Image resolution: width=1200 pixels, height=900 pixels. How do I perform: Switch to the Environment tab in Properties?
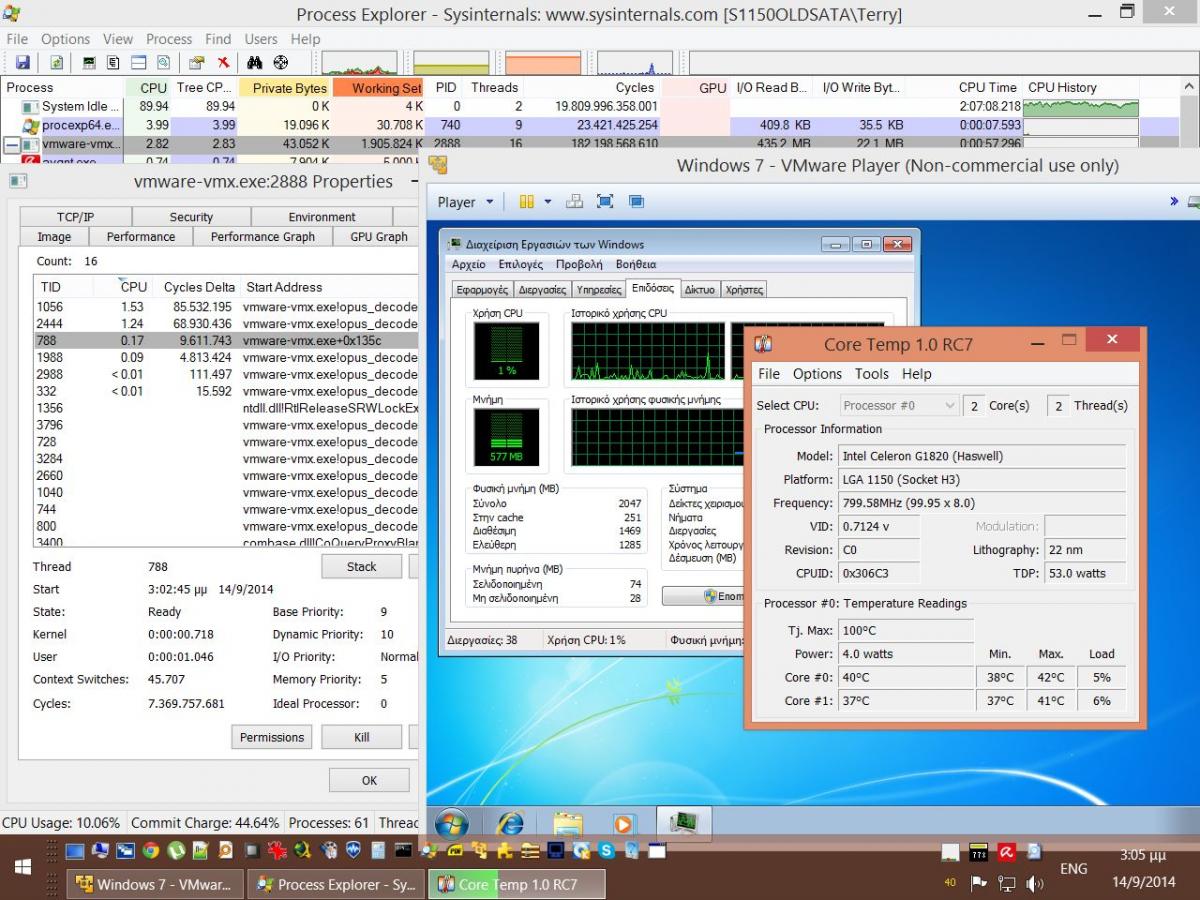tap(322, 216)
